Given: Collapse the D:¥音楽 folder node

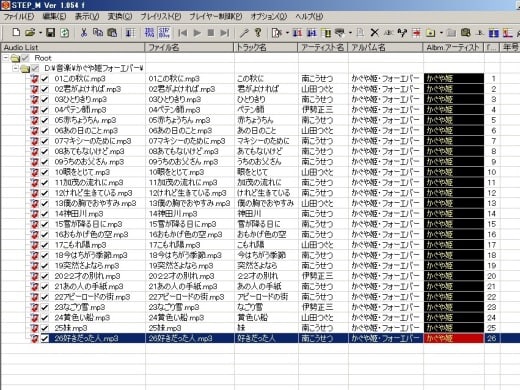Looking at the screenshot, I should (15, 68).
